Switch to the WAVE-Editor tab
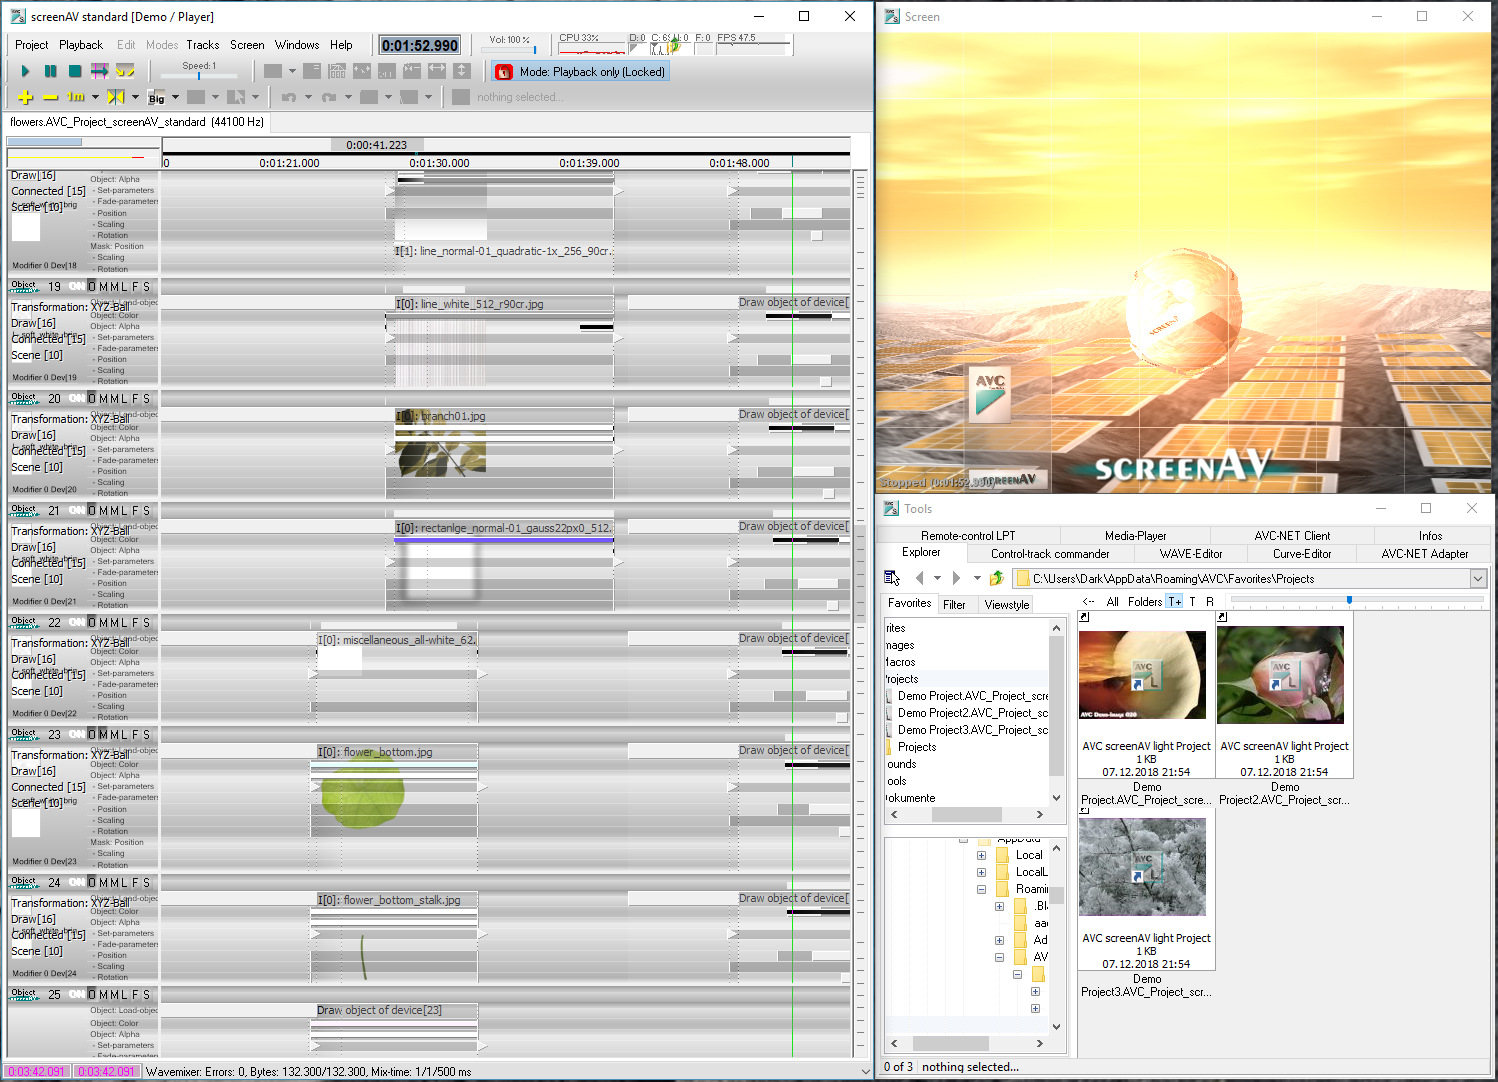 [1191, 554]
